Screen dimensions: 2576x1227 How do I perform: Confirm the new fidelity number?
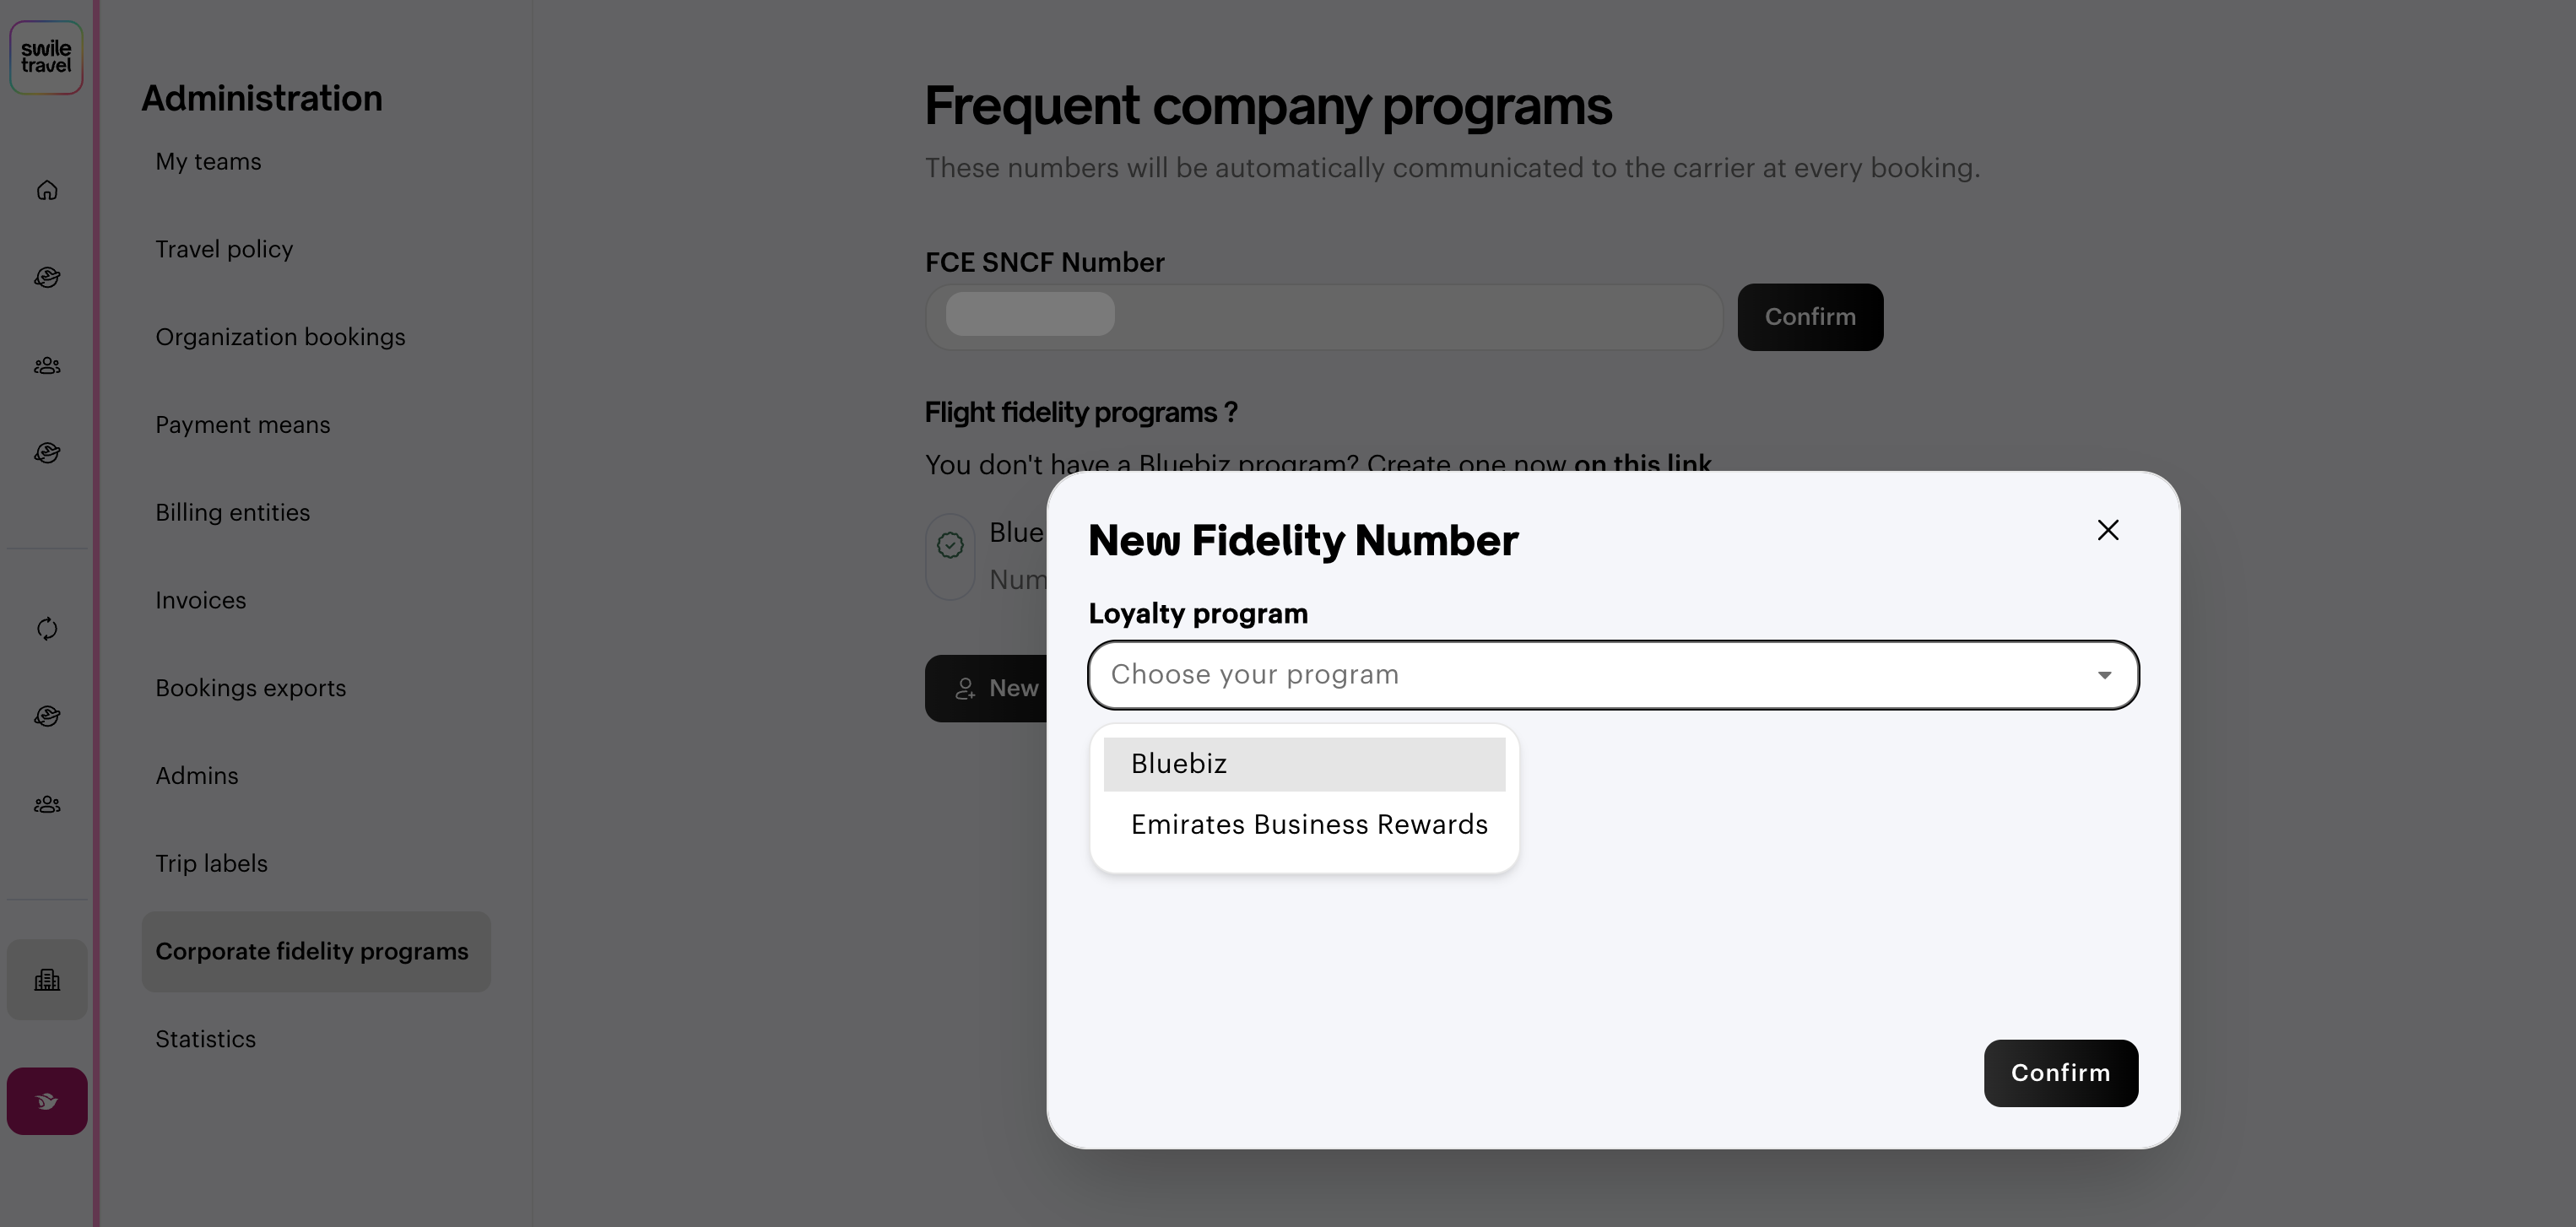2061,1073
